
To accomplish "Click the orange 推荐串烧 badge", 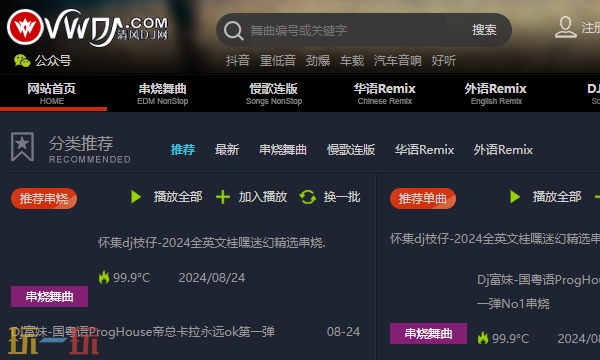I will point(44,199).
